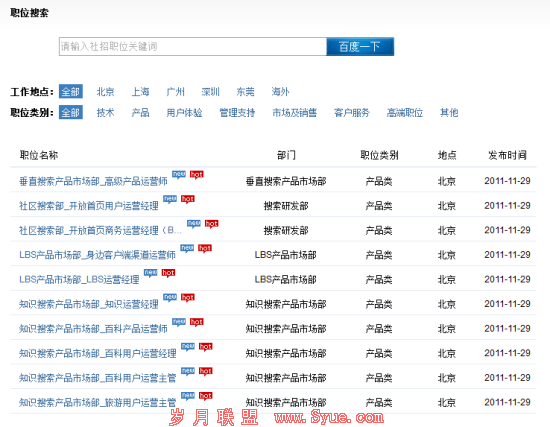Filter job category by 用户体验
Image resolution: width=550 pixels, height=427 pixels.
[x=184, y=113]
